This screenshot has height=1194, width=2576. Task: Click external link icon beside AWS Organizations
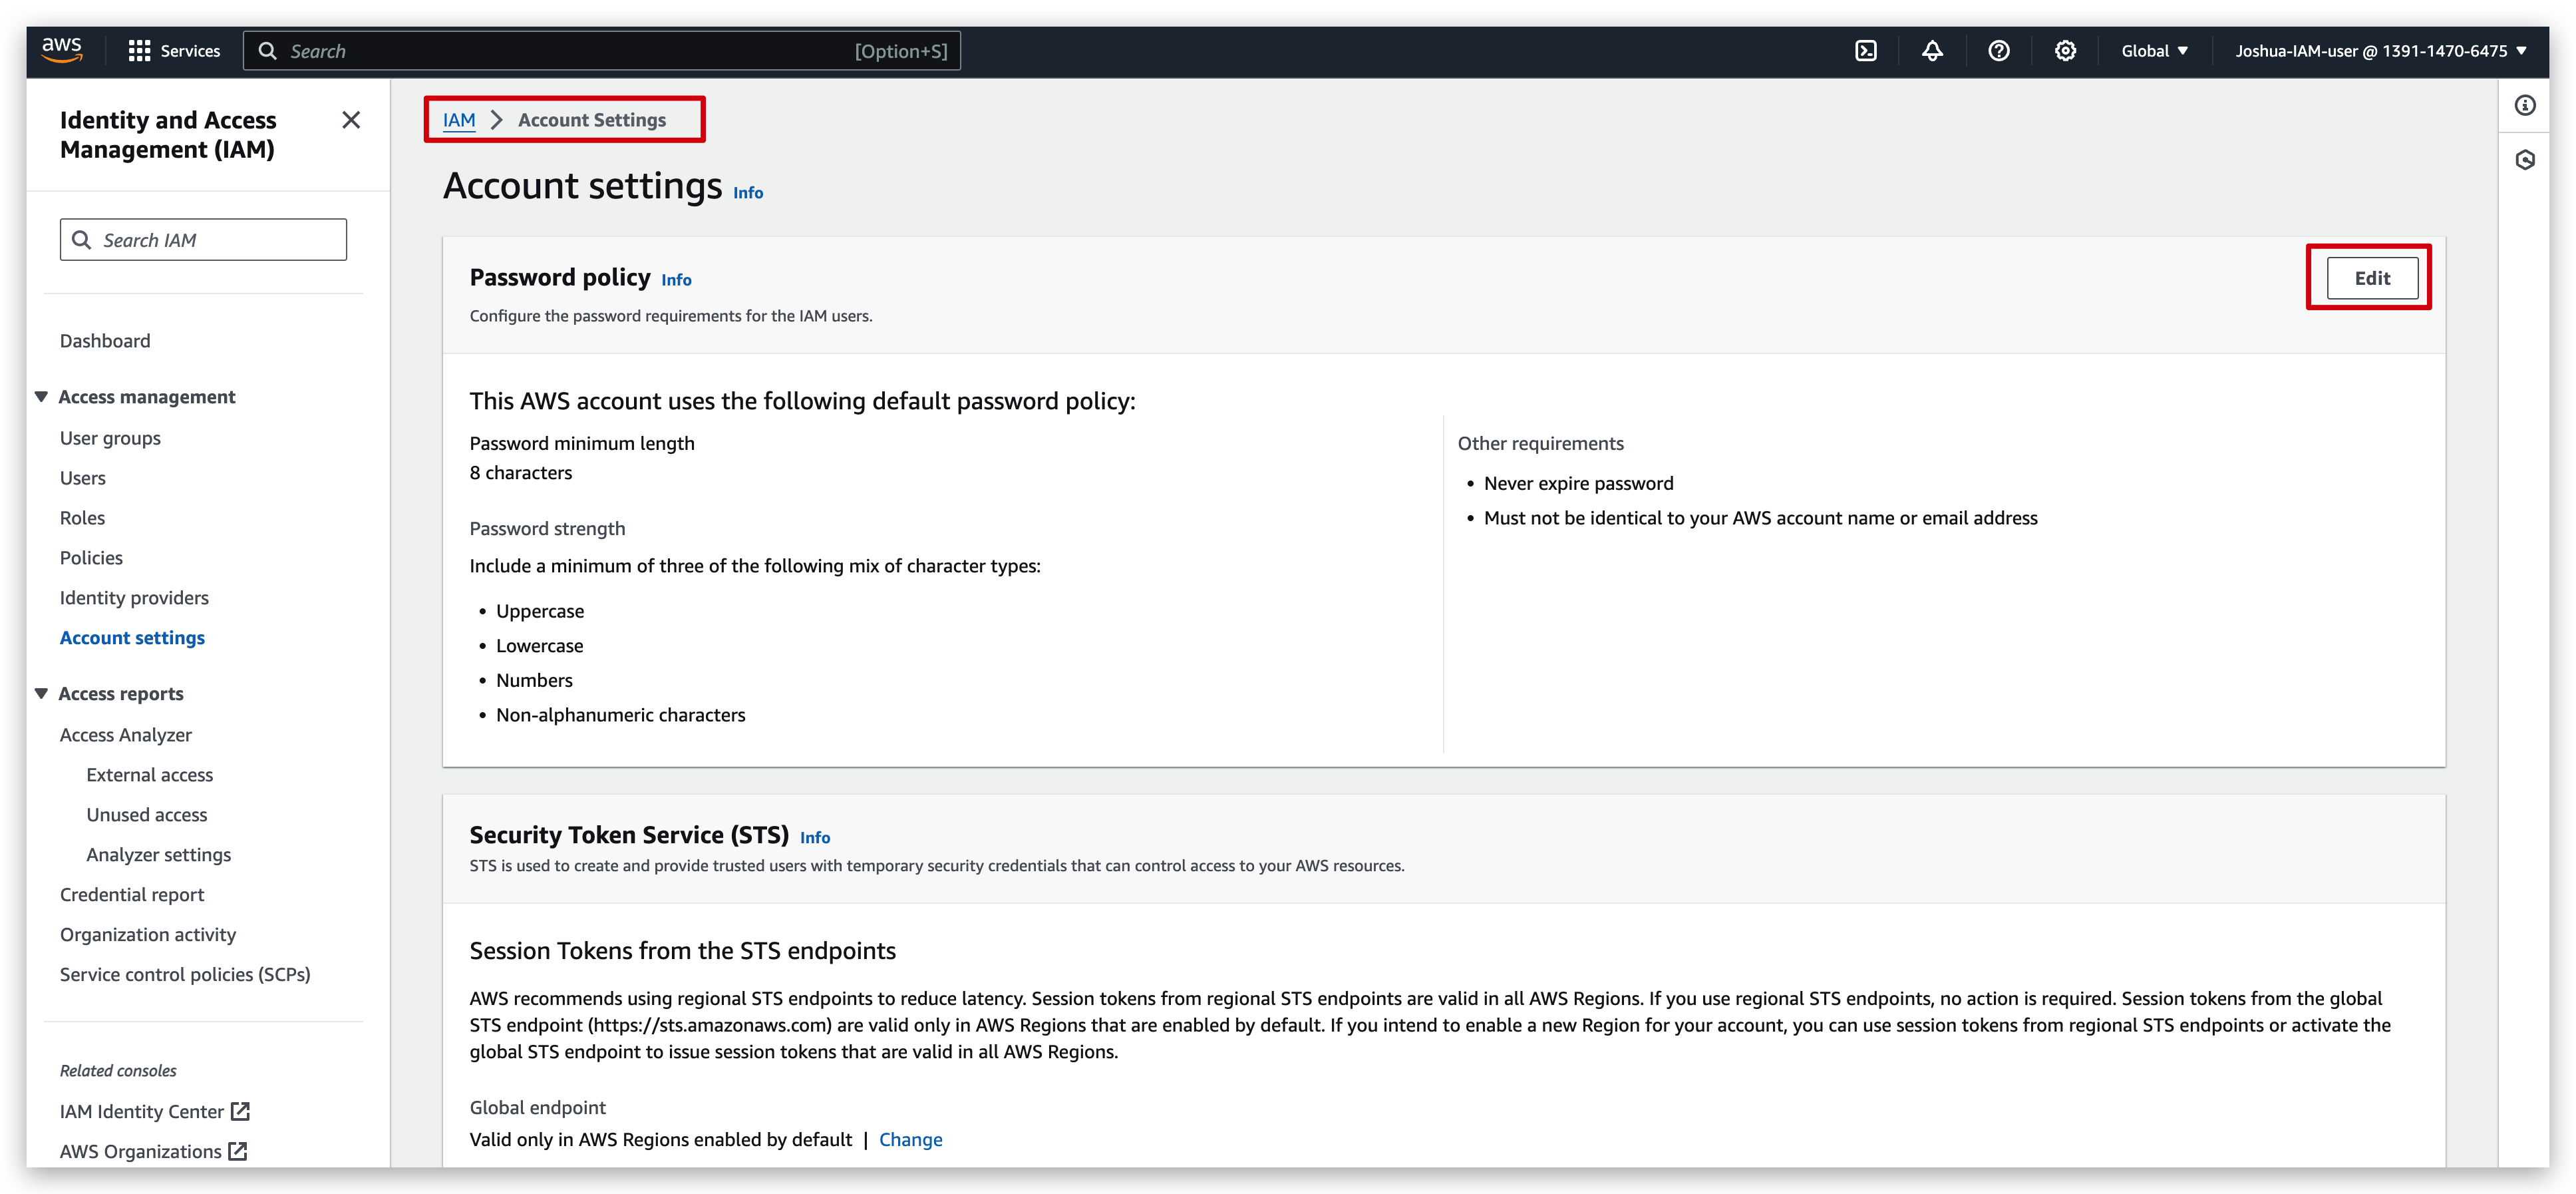(237, 1151)
